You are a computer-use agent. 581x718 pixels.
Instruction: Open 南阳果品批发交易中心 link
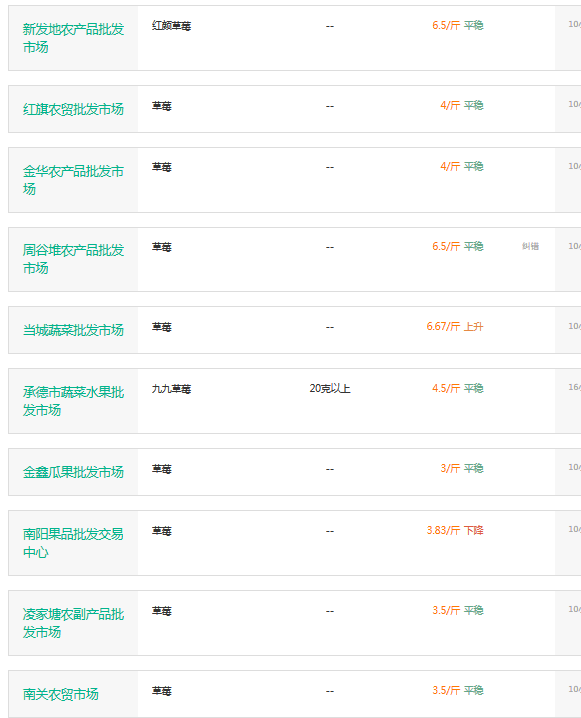(x=73, y=543)
